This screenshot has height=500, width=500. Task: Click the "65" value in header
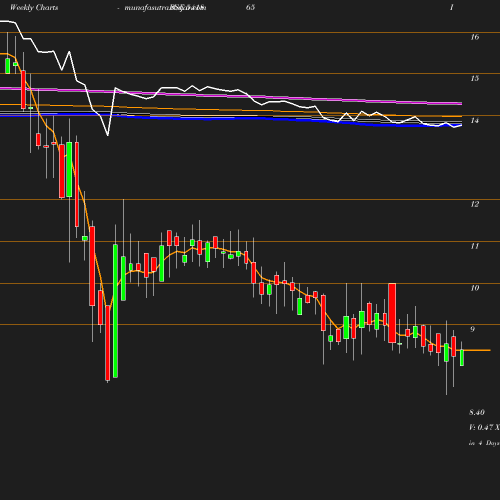tap(250, 7)
